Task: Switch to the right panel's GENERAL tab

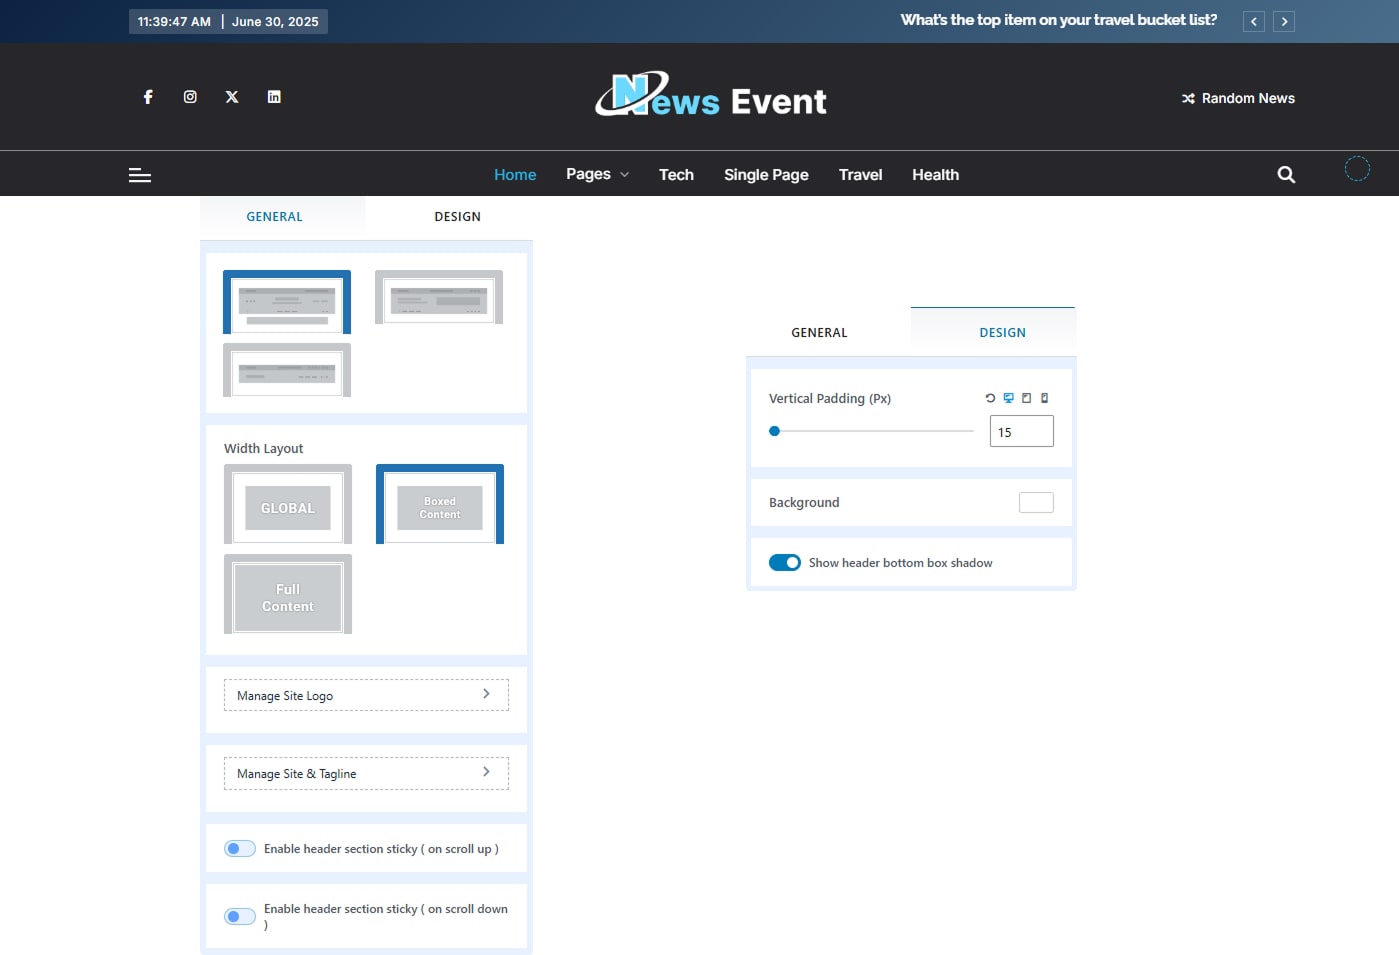Action: (819, 333)
